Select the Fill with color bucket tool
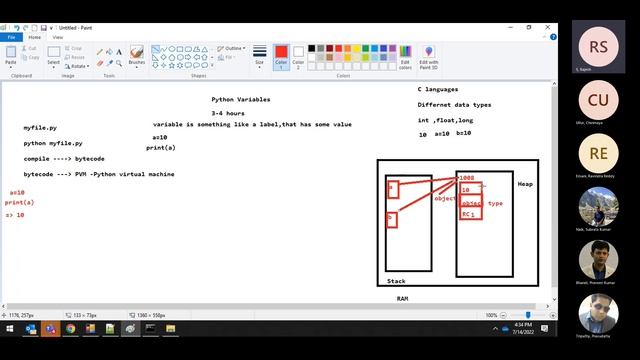This screenshot has width=640, height=360. pyautogui.click(x=109, y=52)
